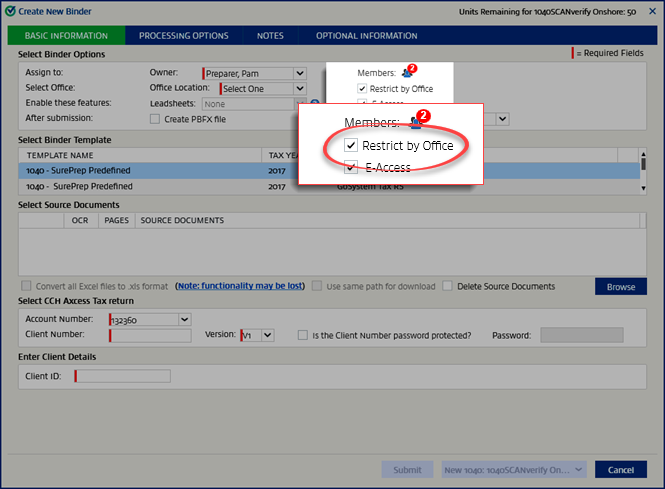Open the Owner dropdown showing Preparer, Pam
The width and height of the screenshot is (665, 489).
(300, 73)
